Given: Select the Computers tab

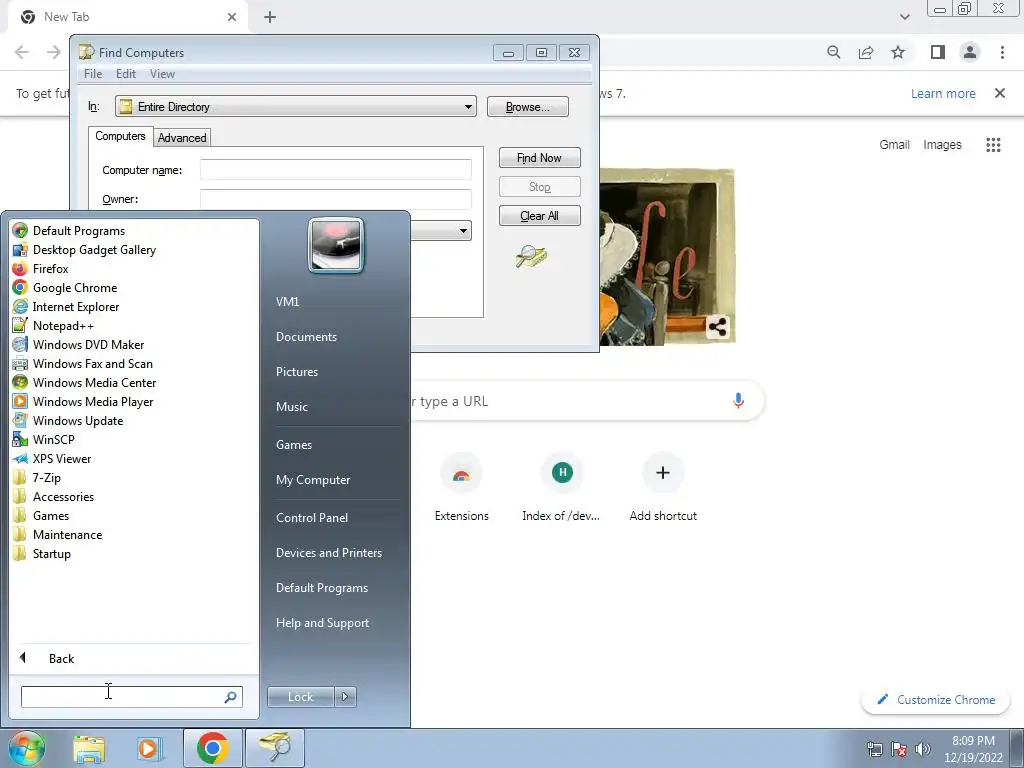Looking at the screenshot, I should [x=120, y=136].
